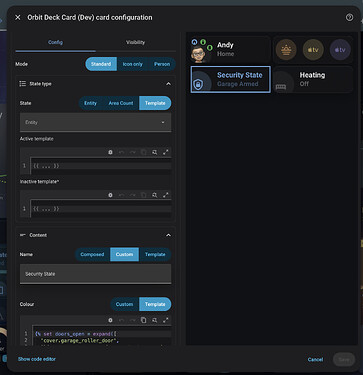
Task: Redo in the Colour template editor
Action: pyautogui.click(x=133, y=320)
